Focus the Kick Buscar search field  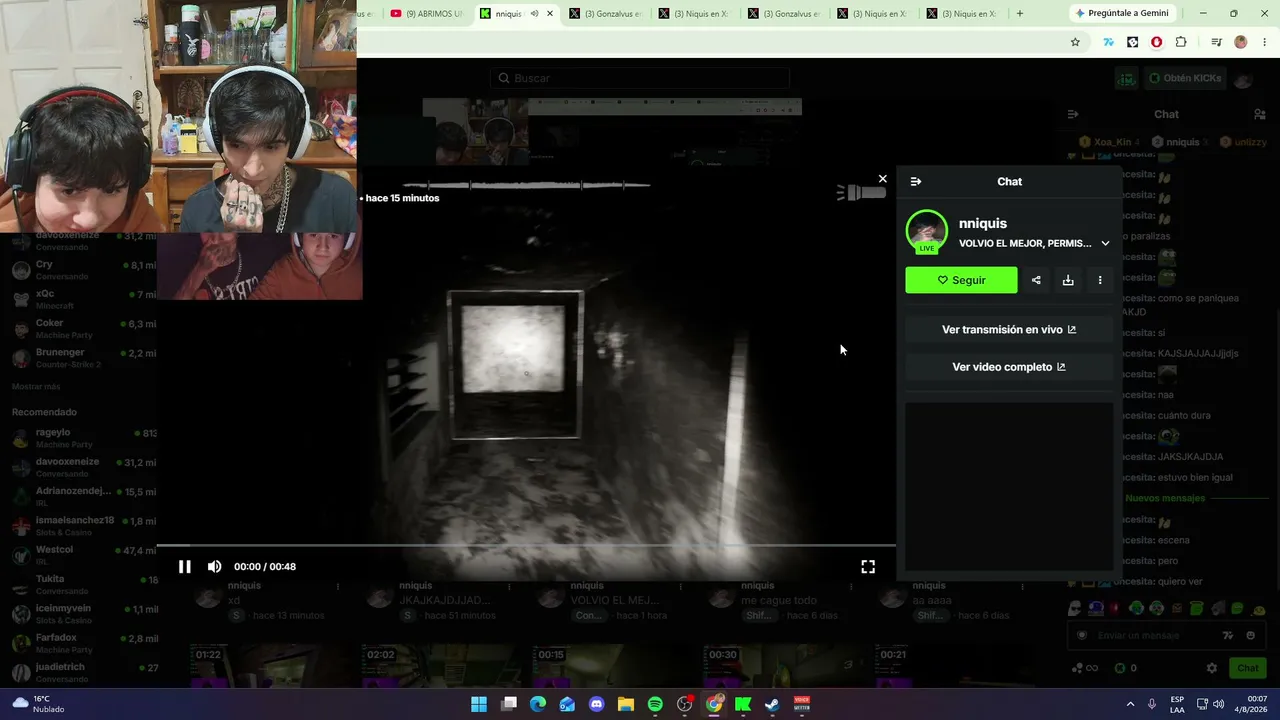click(x=640, y=78)
